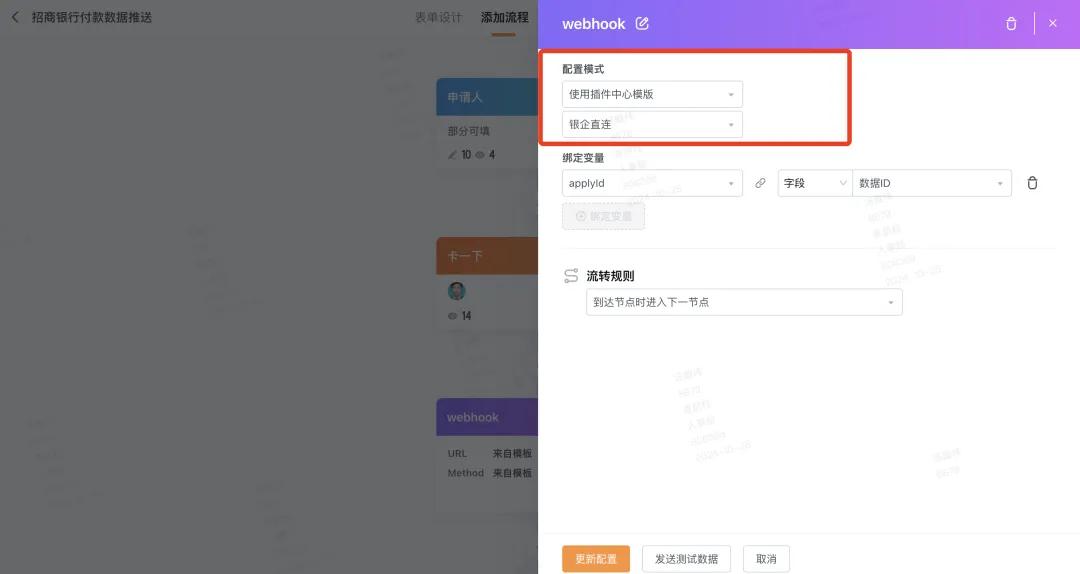Click the link icon between applyId and 字段

click(x=760, y=183)
